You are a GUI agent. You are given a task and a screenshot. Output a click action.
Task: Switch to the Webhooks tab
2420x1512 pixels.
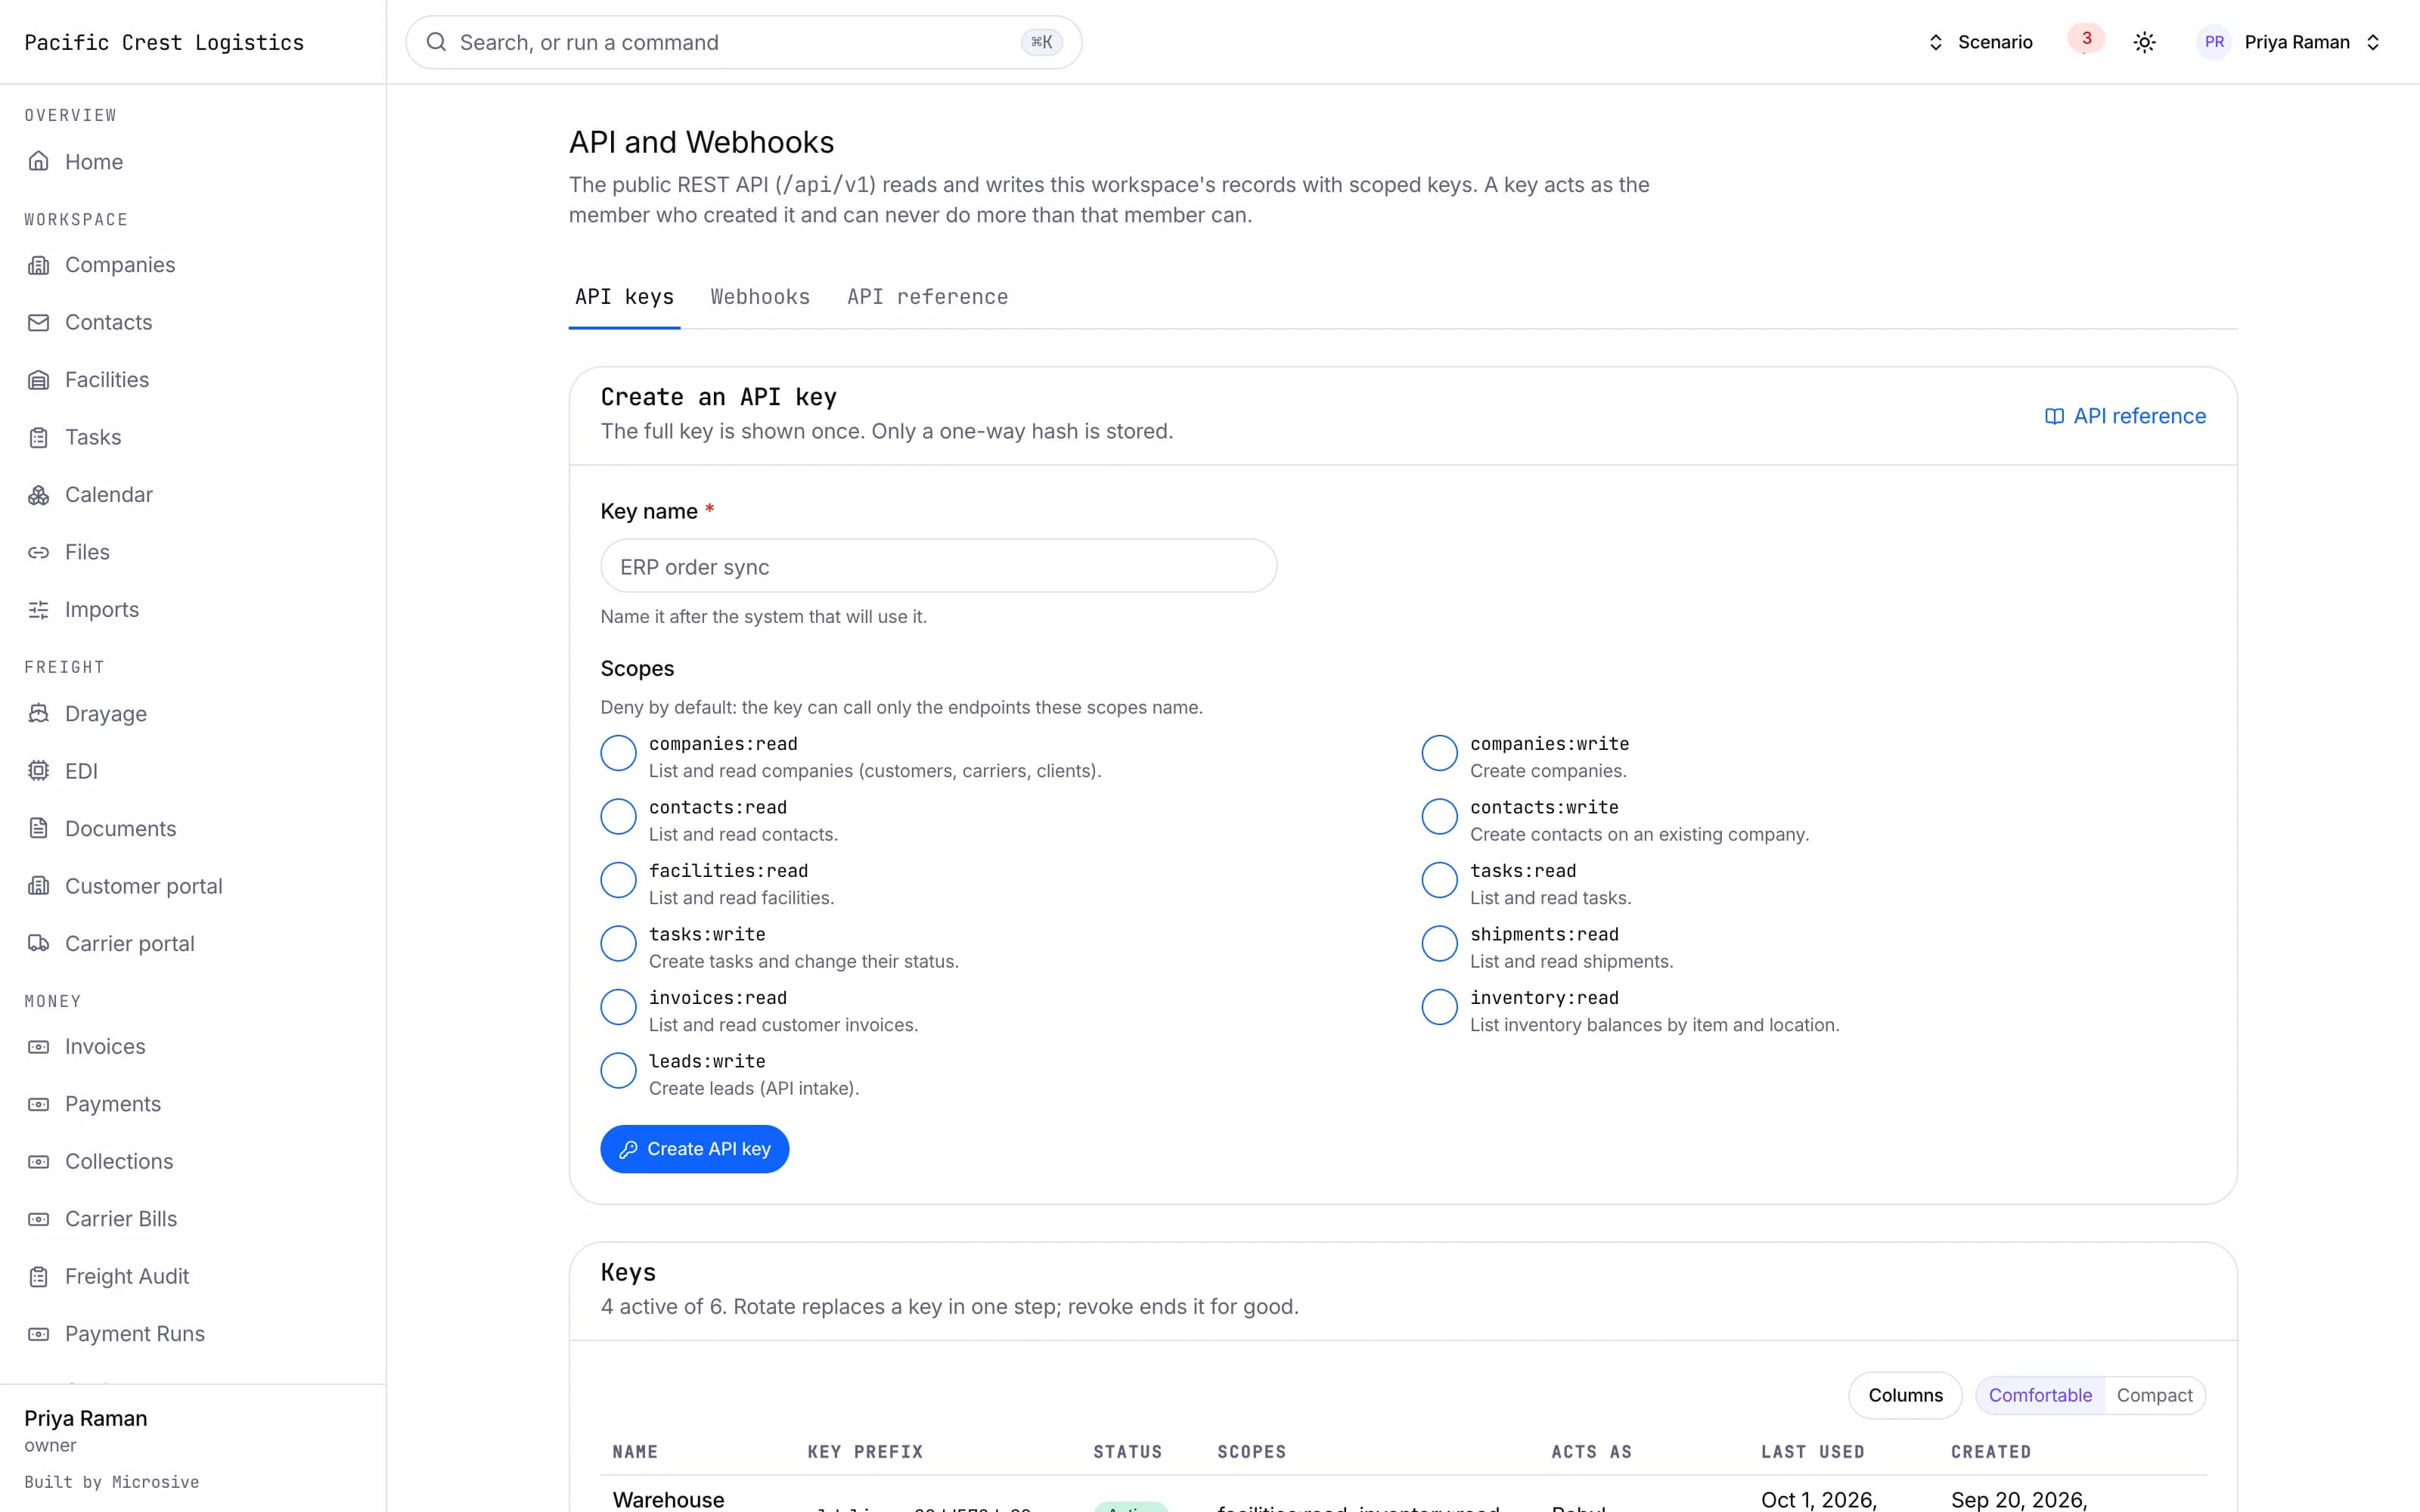pos(760,297)
